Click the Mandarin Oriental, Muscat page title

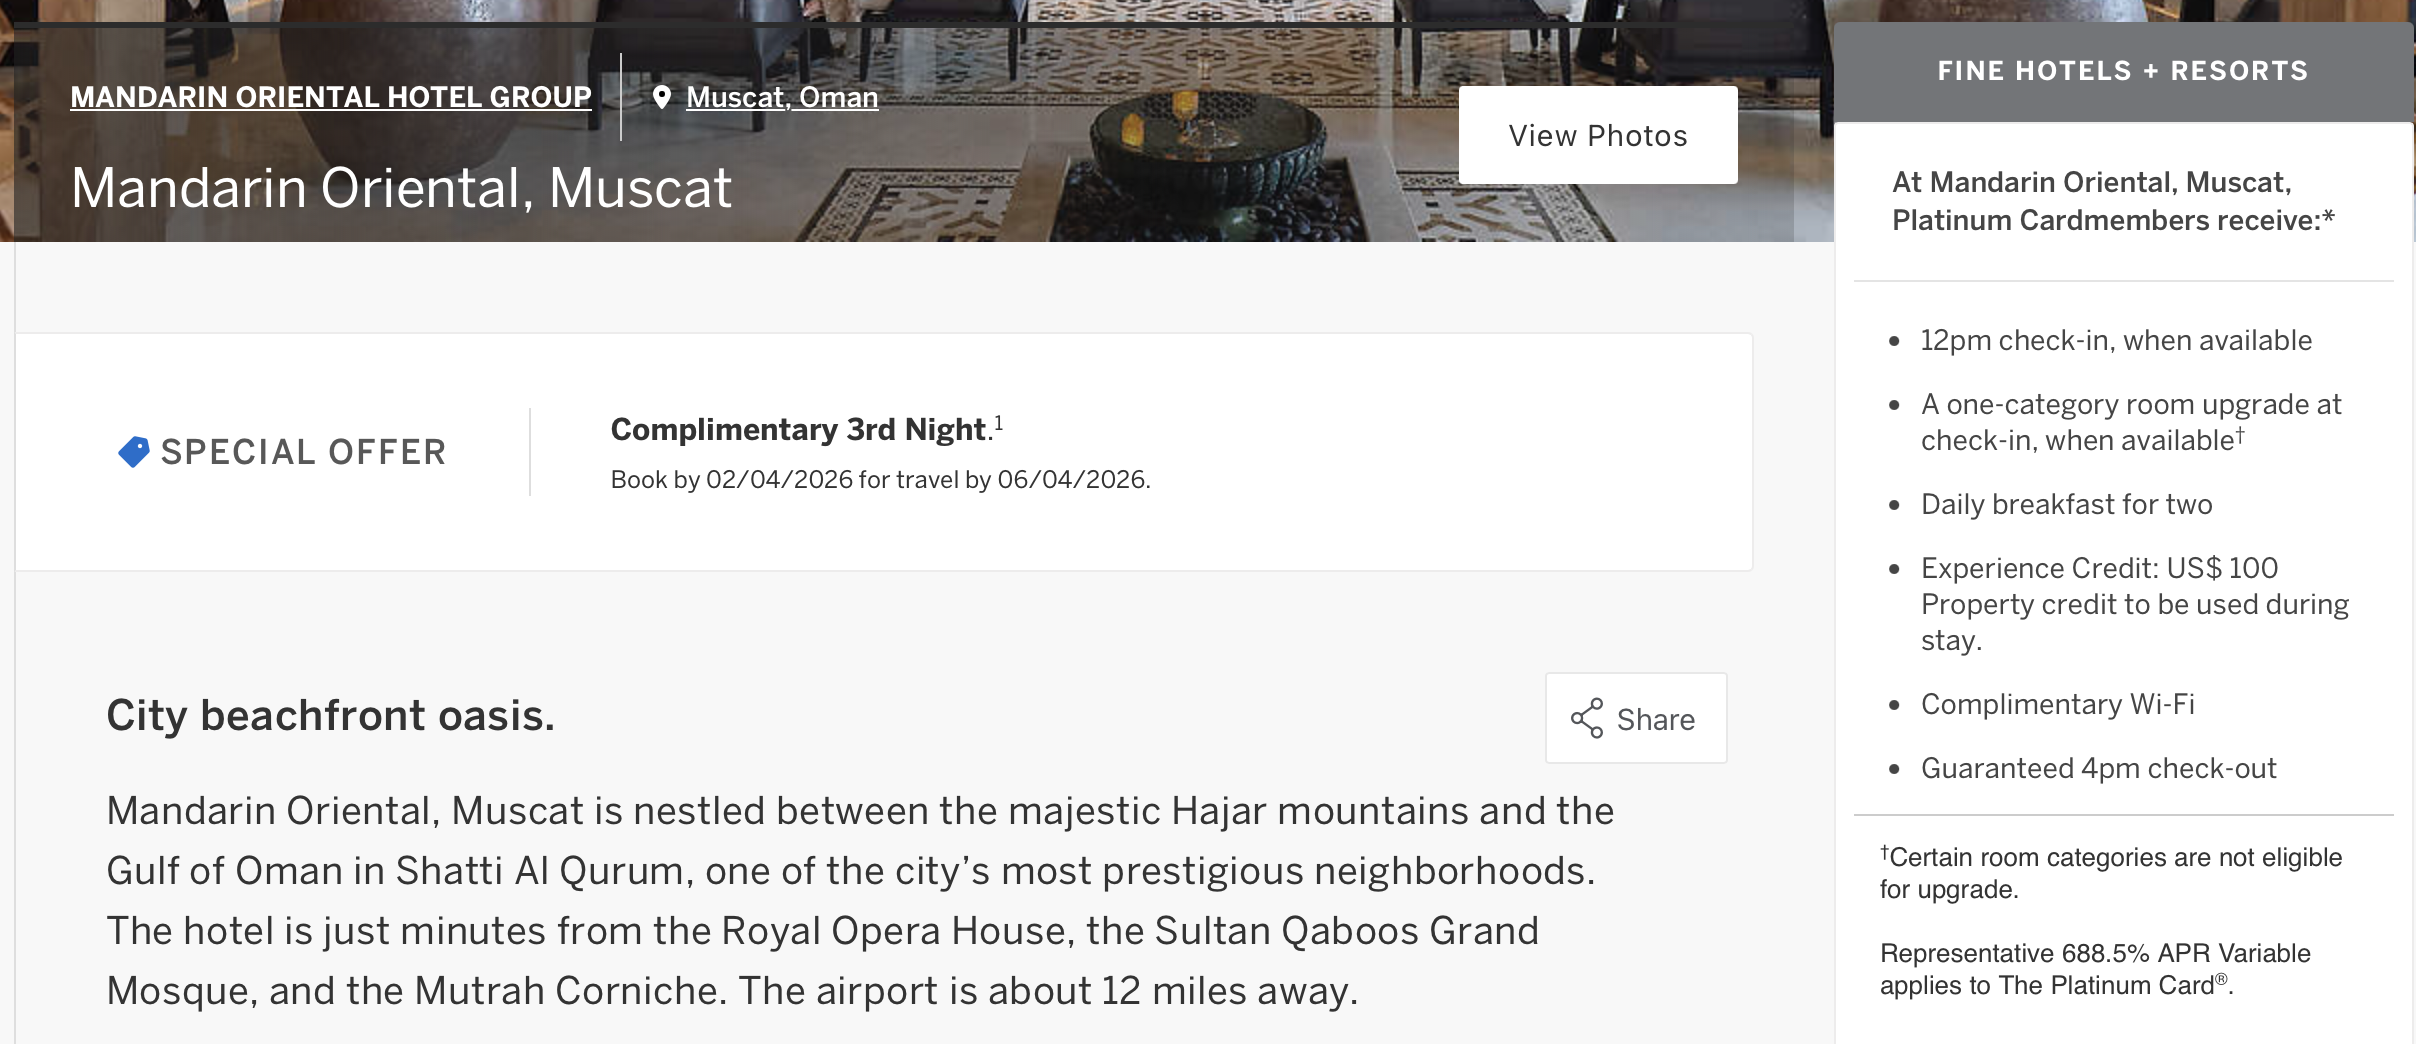402,186
